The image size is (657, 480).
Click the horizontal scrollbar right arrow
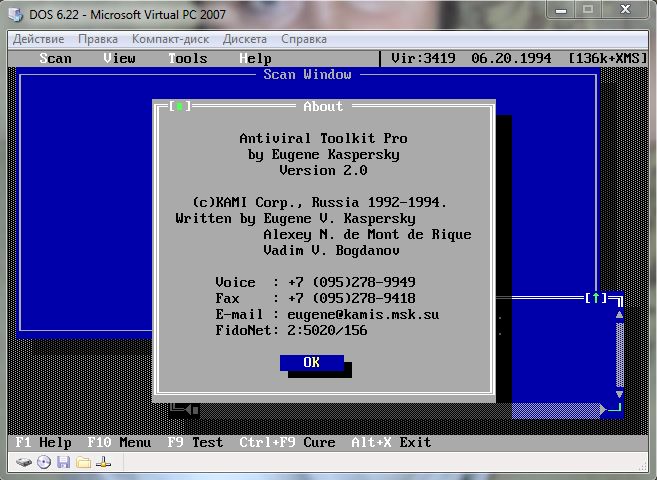point(603,409)
